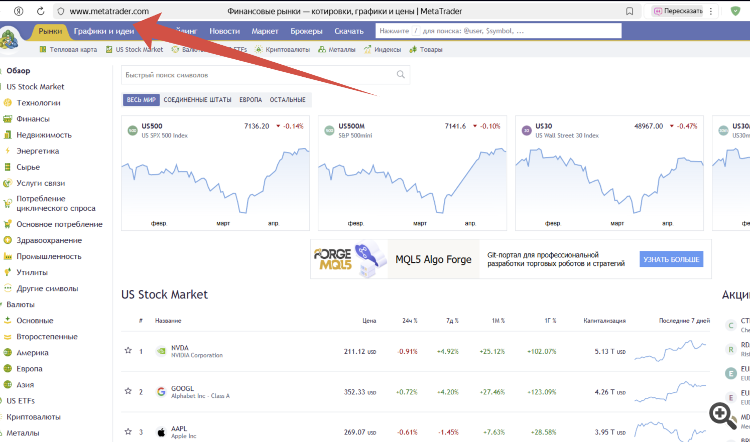Click the bookmark icon in address bar
The width and height of the screenshot is (750, 442).
(x=630, y=11)
